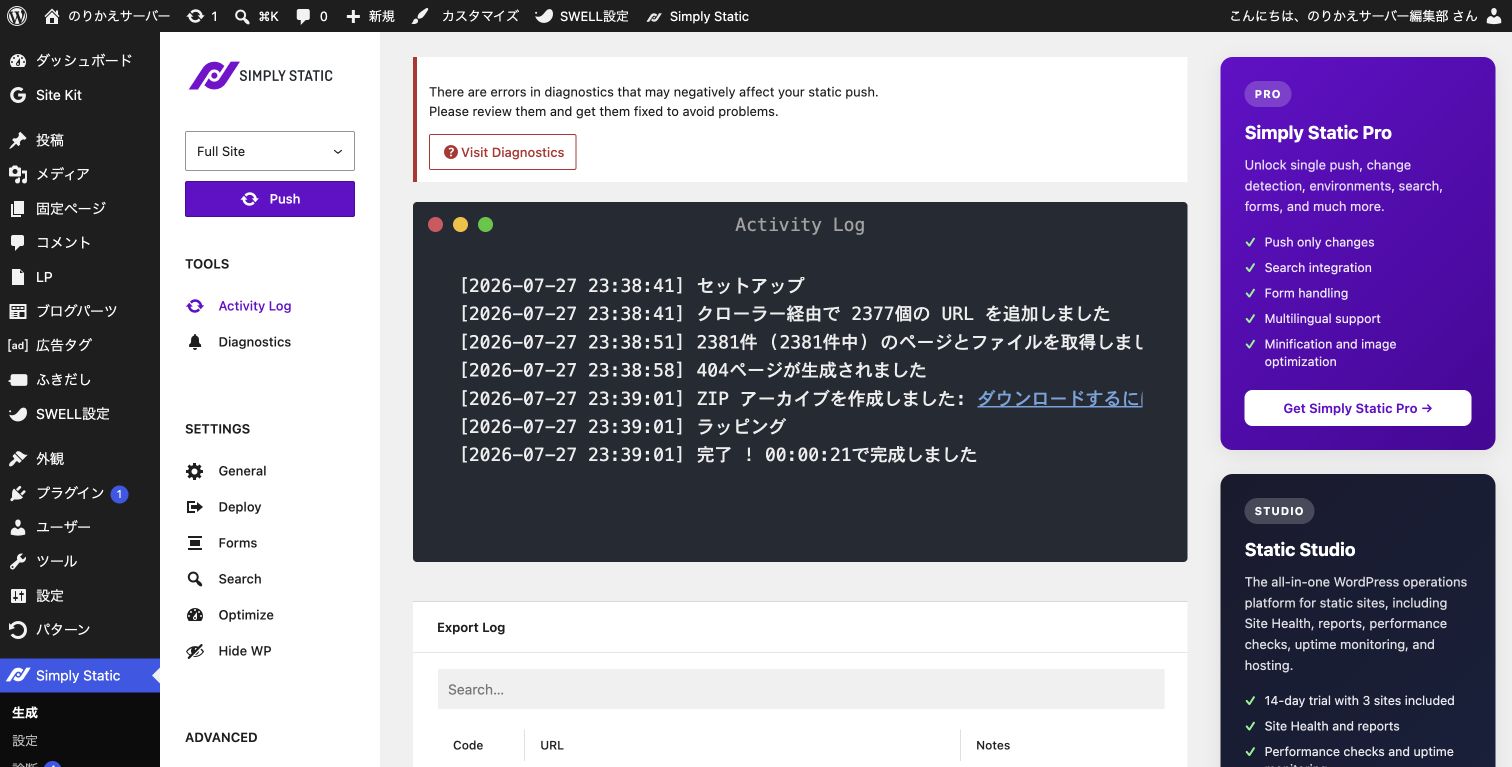1512x767 pixels.
Task: Open the updates icon showing 1
Action: [x=195, y=16]
